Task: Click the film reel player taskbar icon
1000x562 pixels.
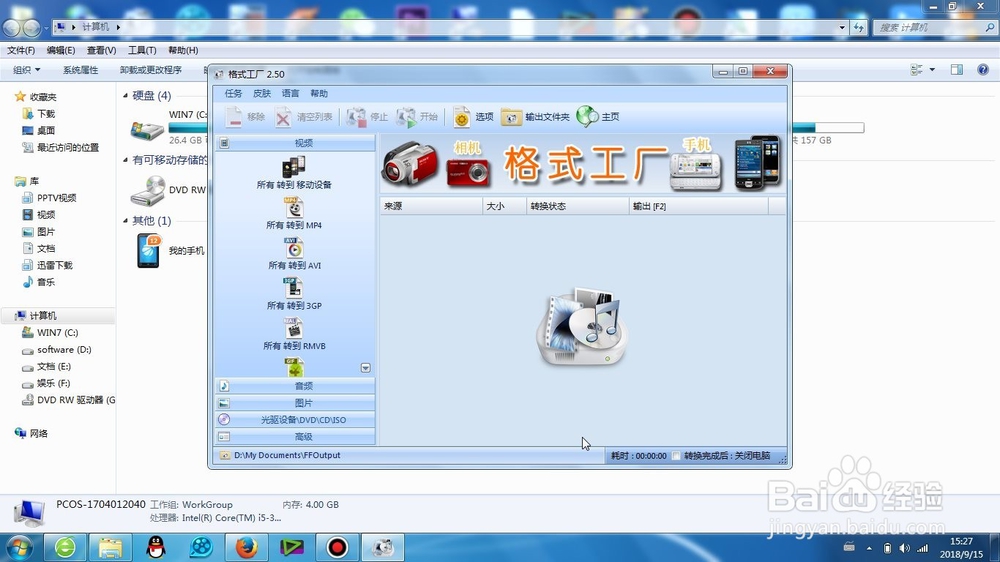Action: click(x=201, y=547)
